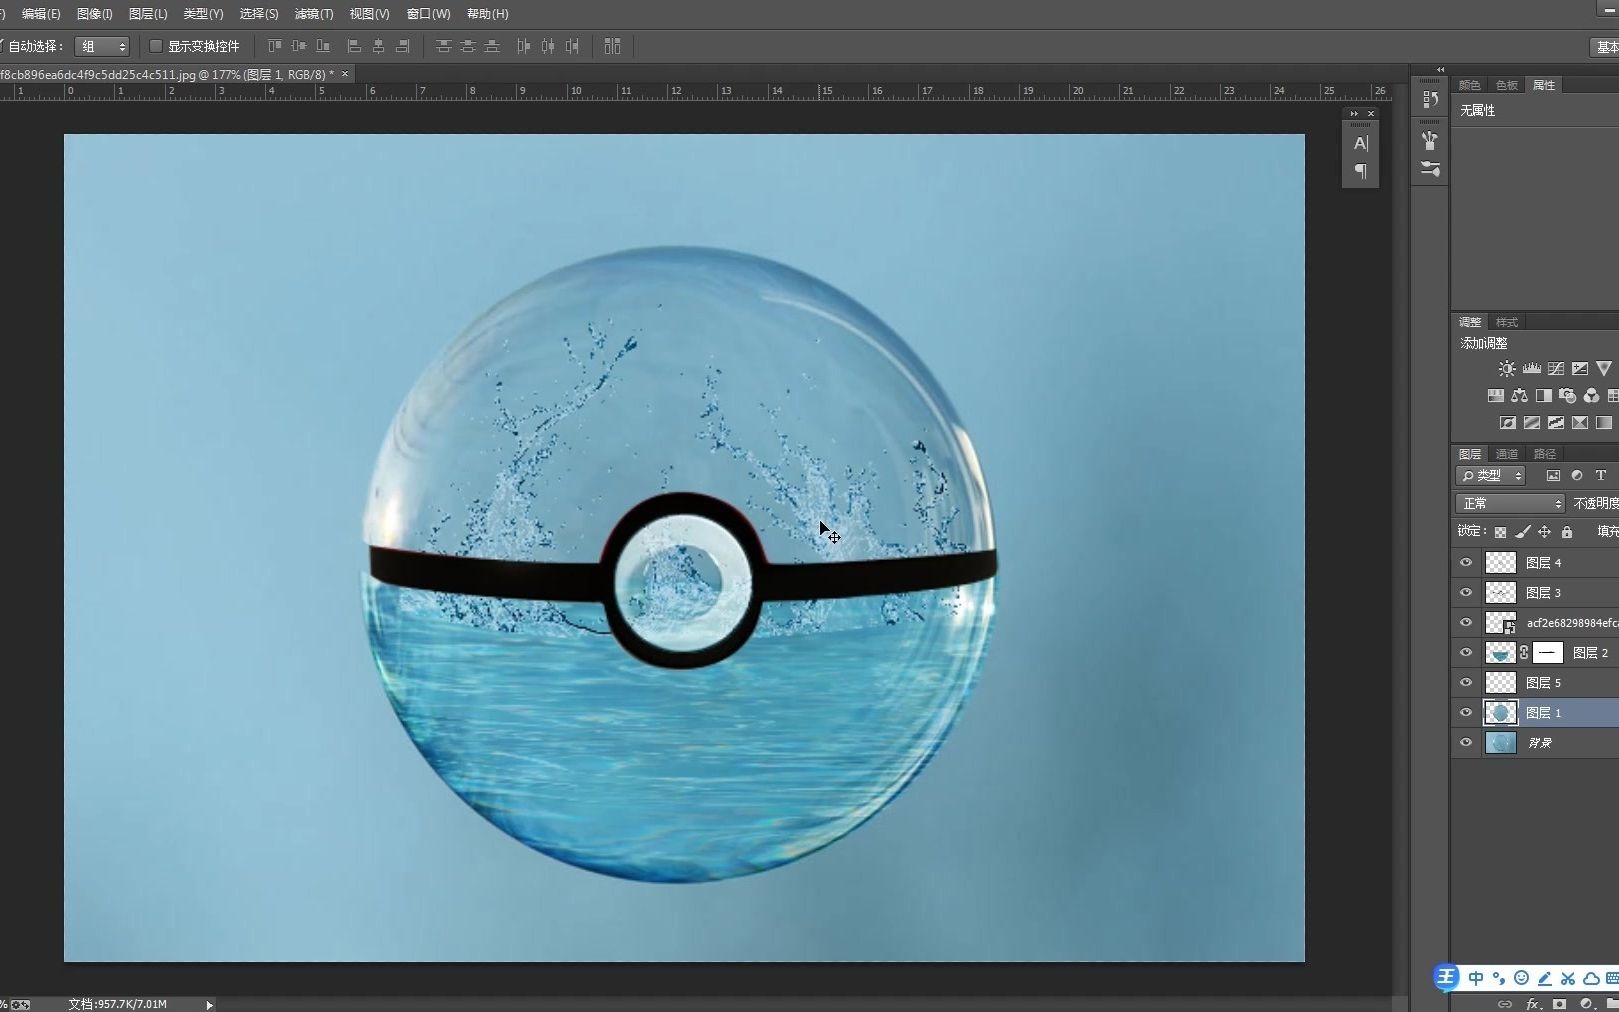Lock position icon in Layers panel

click(x=1544, y=532)
